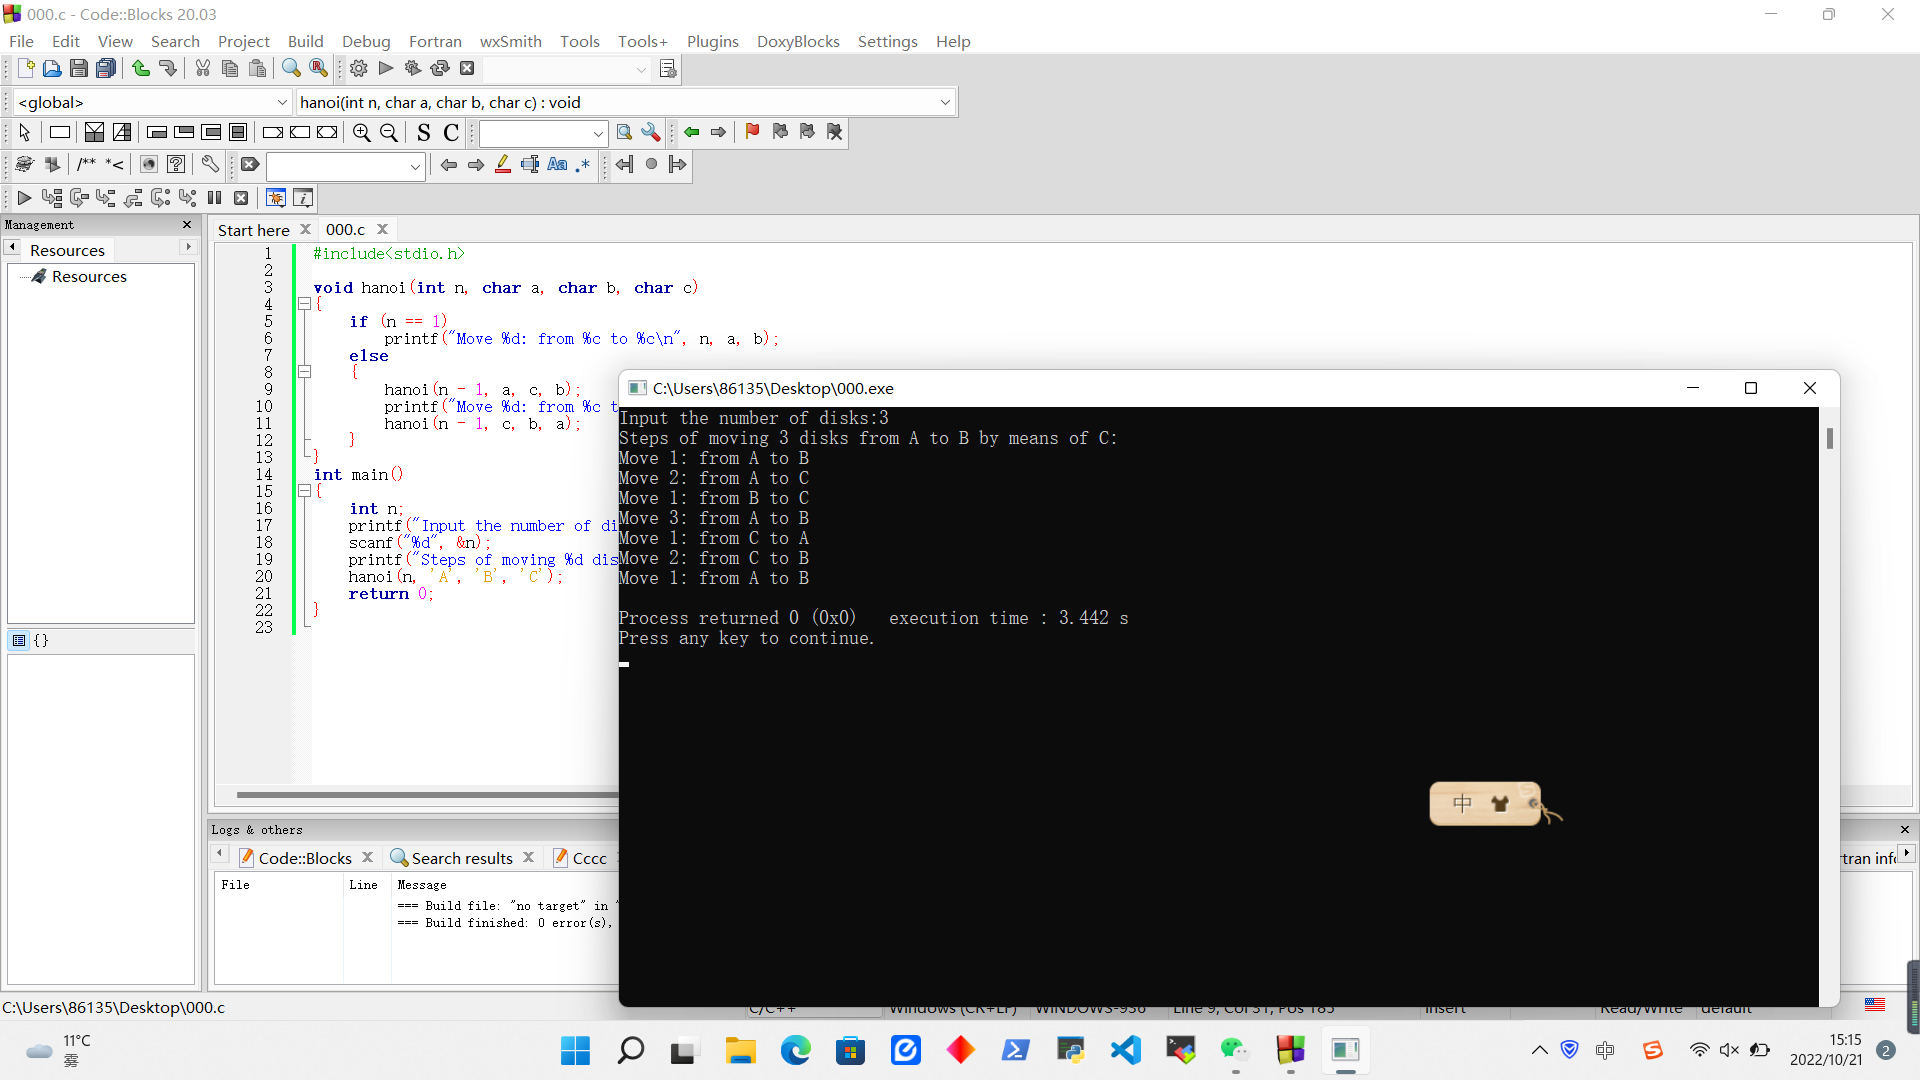Click the Build gear icon
Image resolution: width=1920 pixels, height=1080 pixels.
[x=359, y=68]
